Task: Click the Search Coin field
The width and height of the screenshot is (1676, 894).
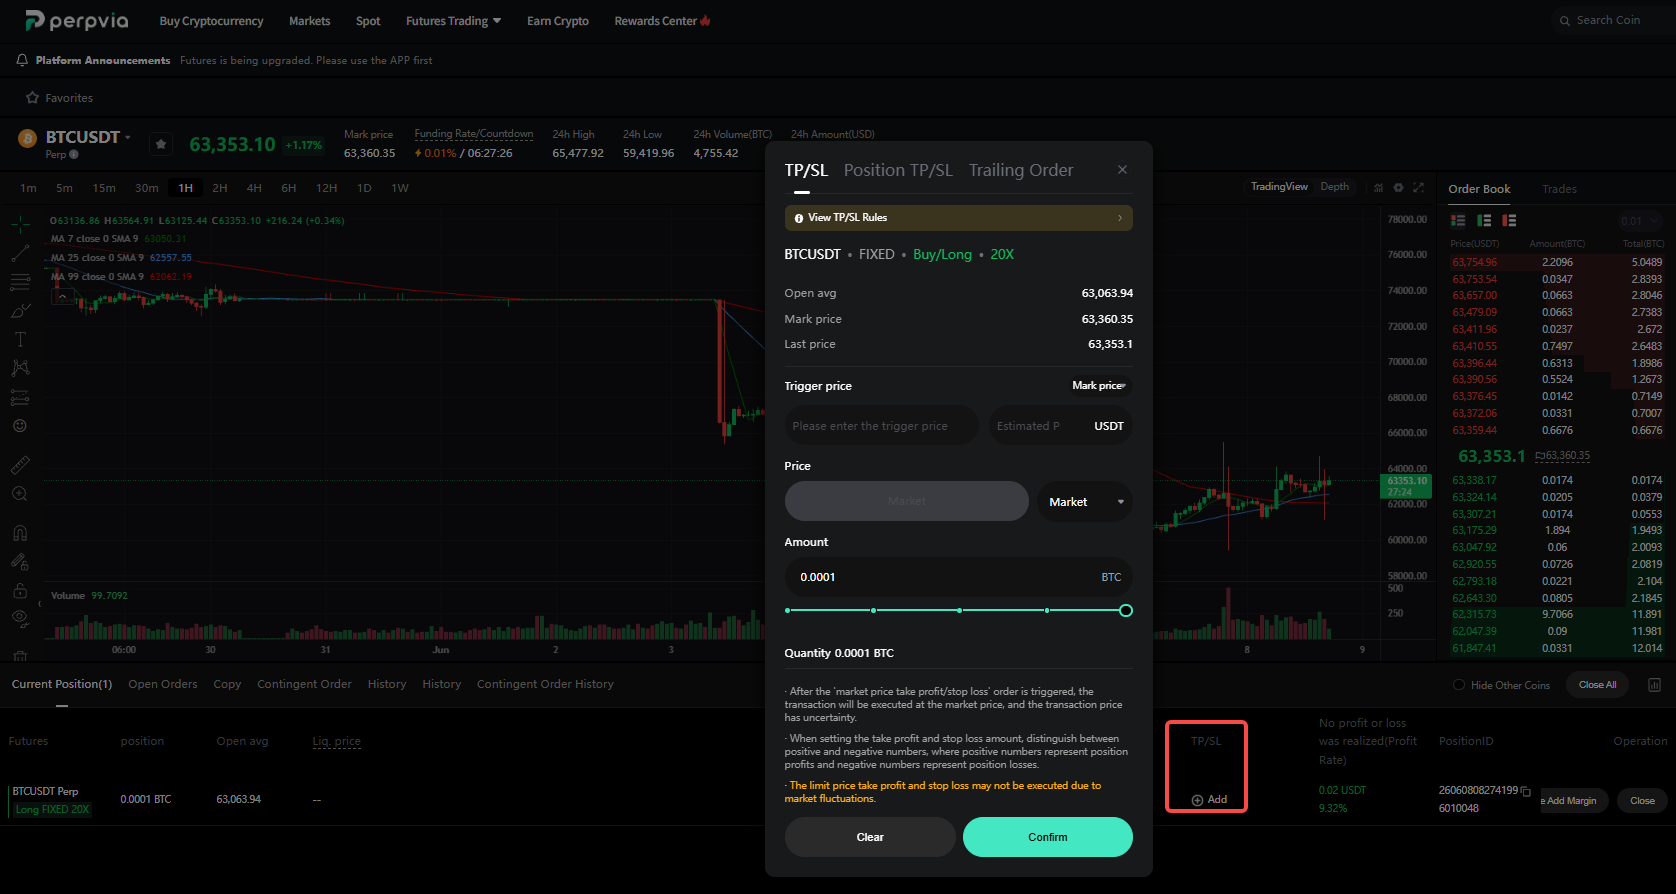Action: point(1613,21)
